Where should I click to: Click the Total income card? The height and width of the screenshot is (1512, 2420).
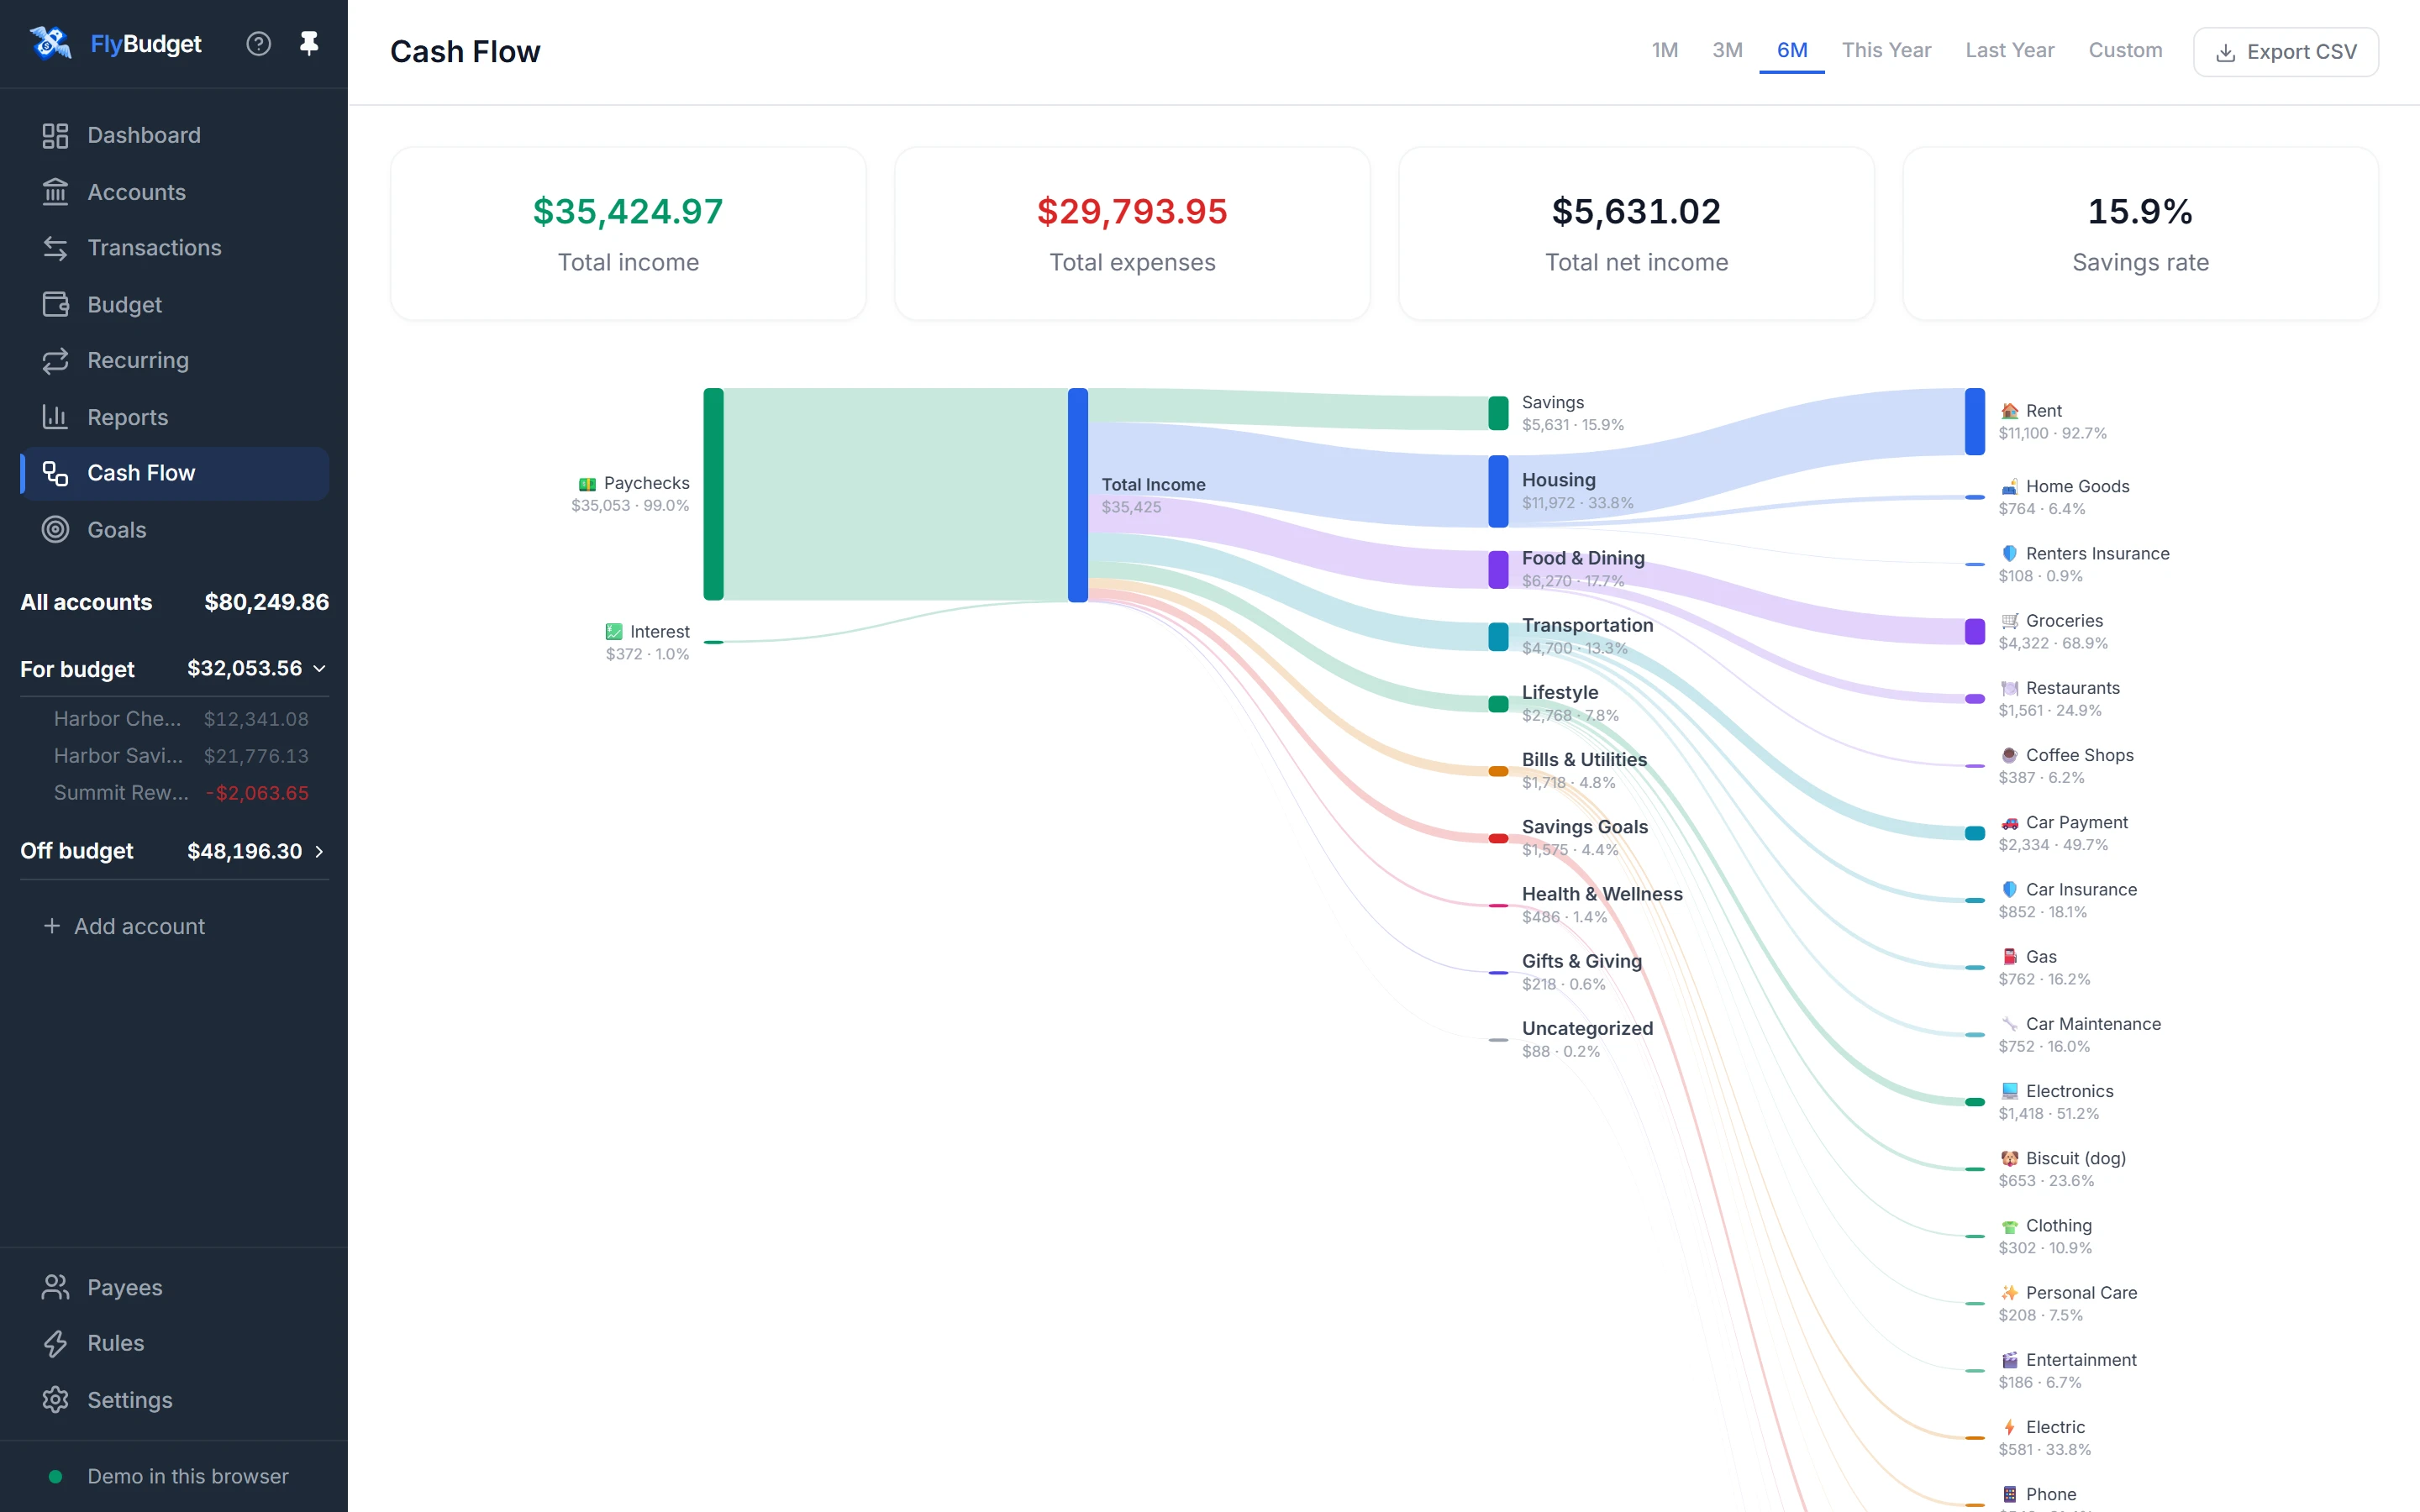[628, 233]
